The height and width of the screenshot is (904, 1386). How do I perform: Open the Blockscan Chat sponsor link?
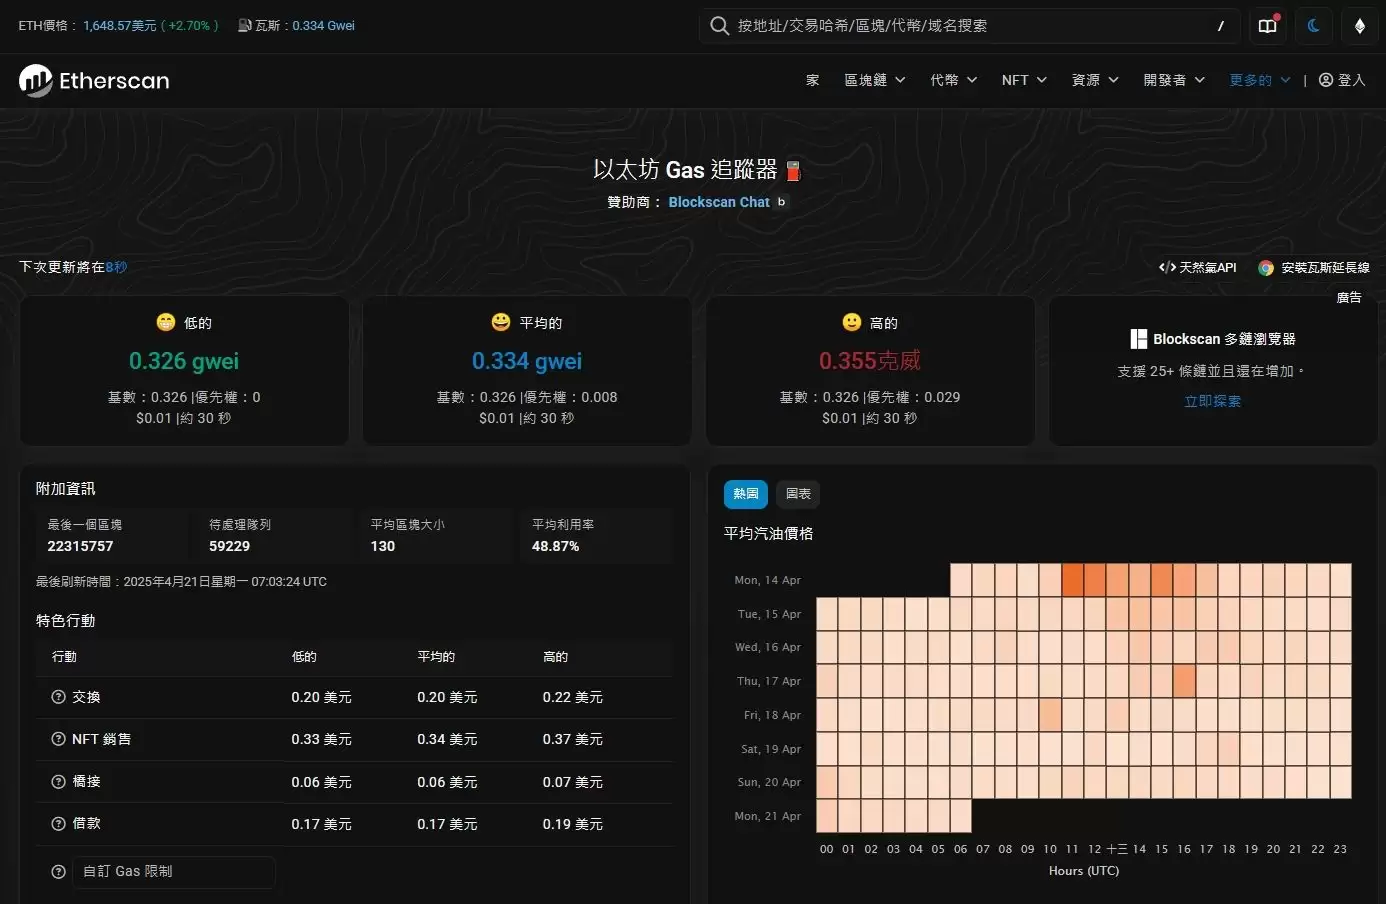(x=719, y=202)
